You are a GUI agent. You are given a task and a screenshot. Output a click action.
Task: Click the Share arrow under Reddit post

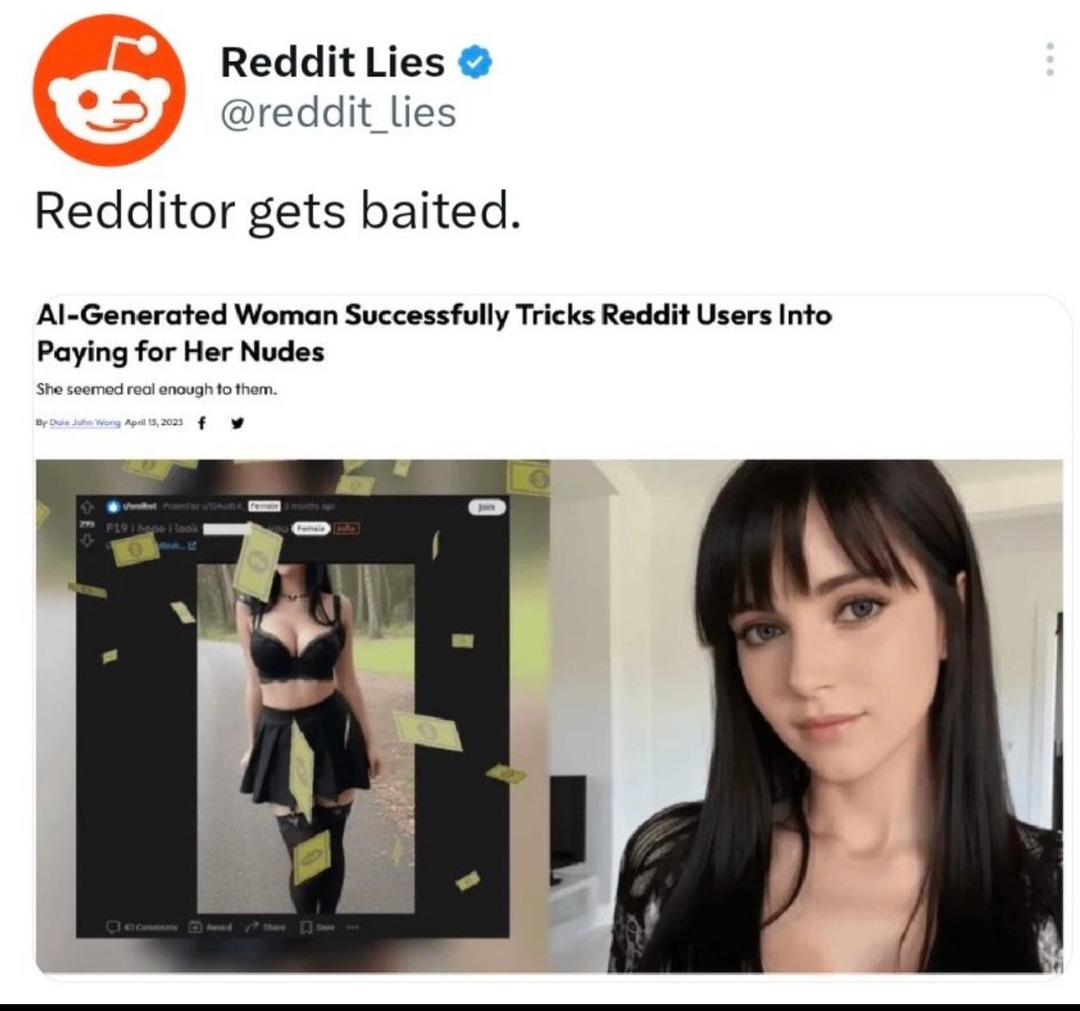coord(252,926)
